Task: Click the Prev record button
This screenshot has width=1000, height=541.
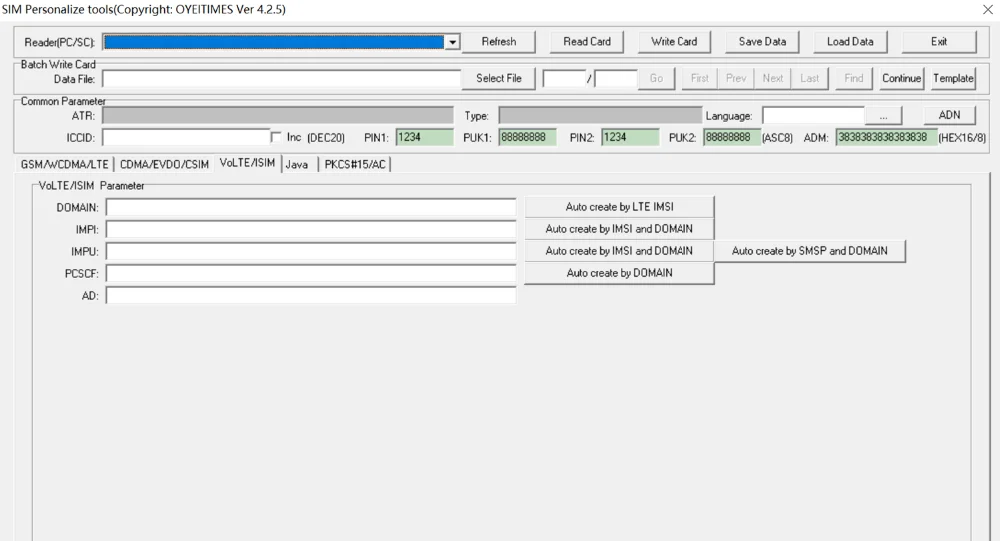Action: coord(736,78)
